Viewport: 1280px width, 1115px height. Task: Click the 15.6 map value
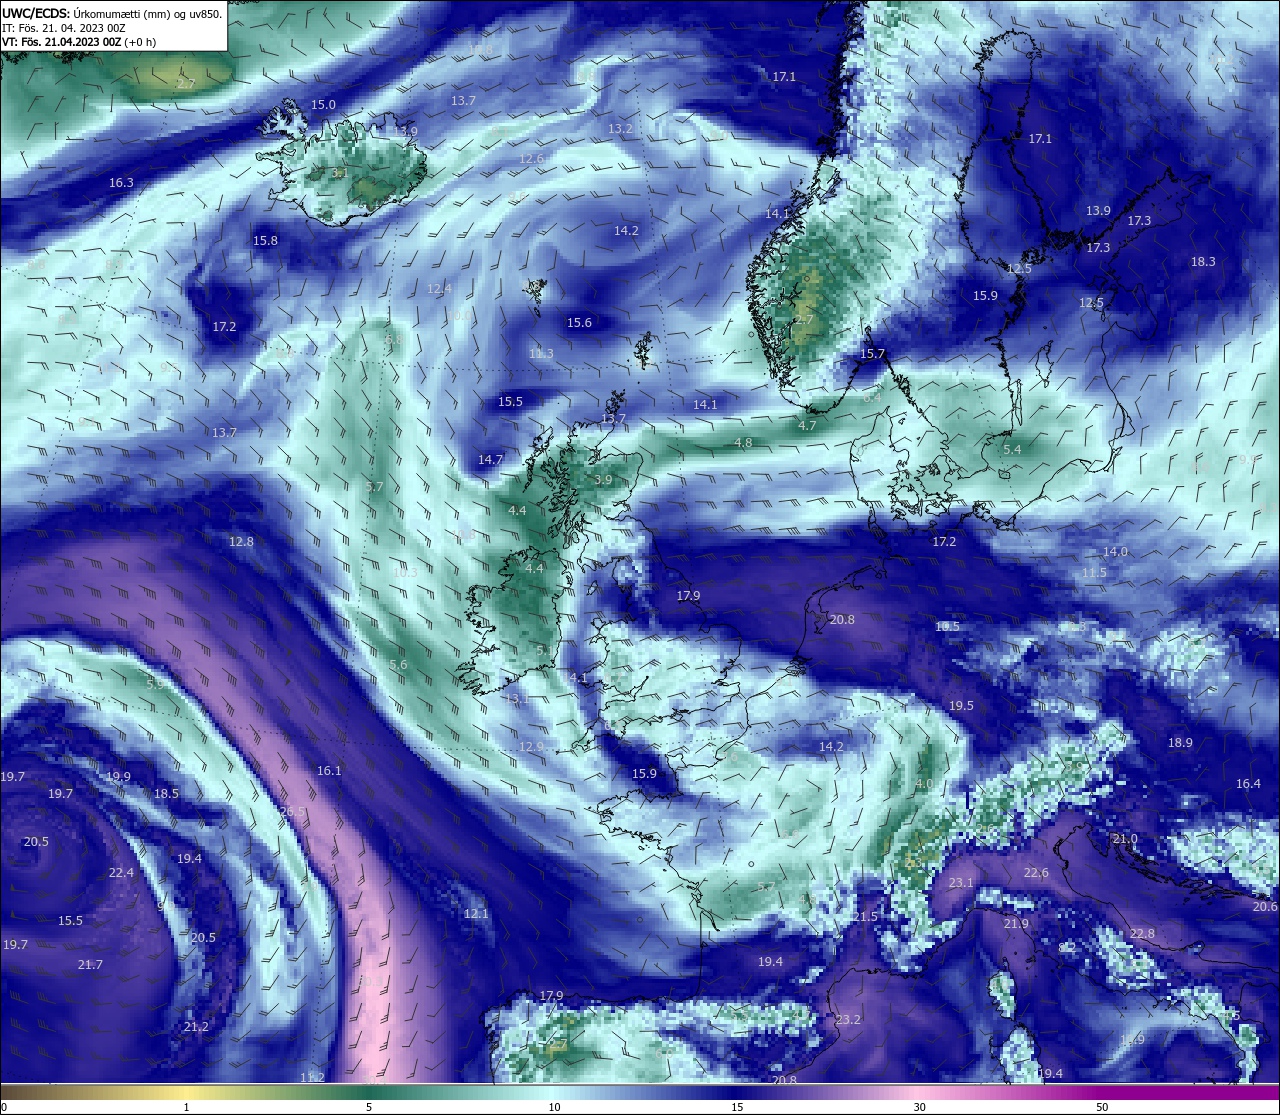point(579,323)
